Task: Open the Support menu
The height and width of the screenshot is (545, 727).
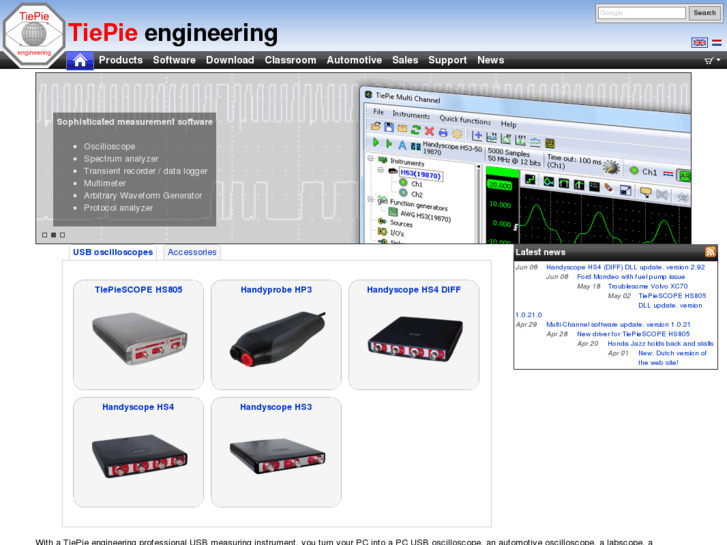Action: (447, 60)
